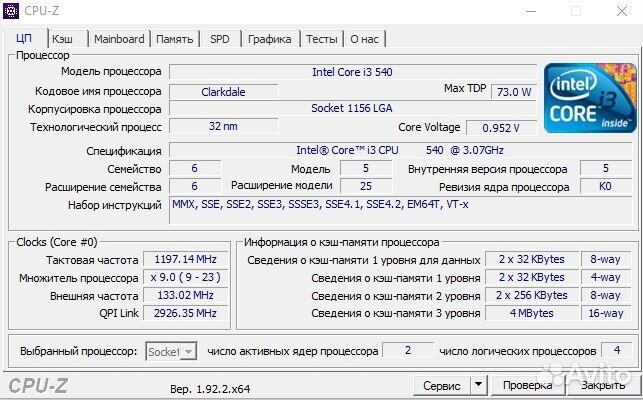Click the 16-way associativity value

pos(606,313)
